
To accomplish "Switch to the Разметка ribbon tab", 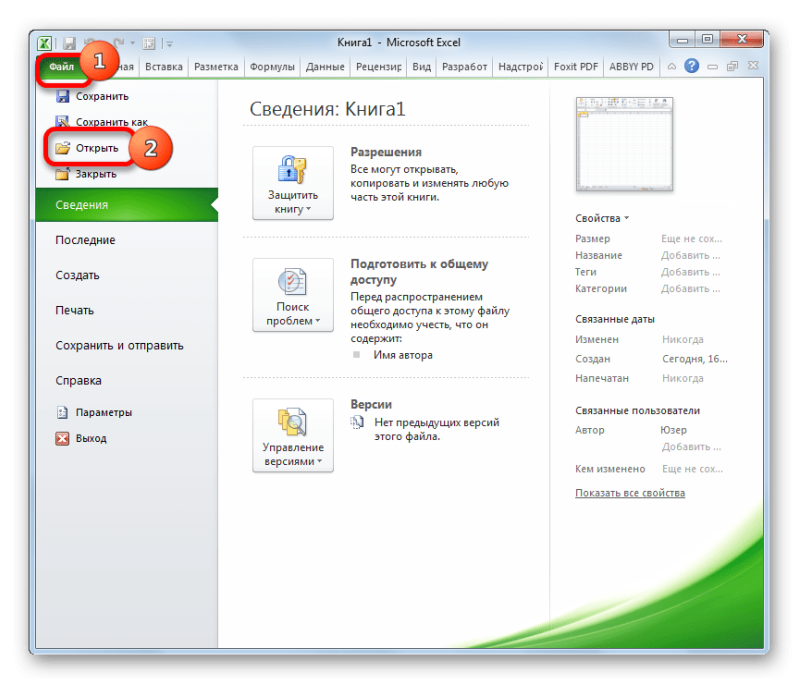I will [216, 67].
